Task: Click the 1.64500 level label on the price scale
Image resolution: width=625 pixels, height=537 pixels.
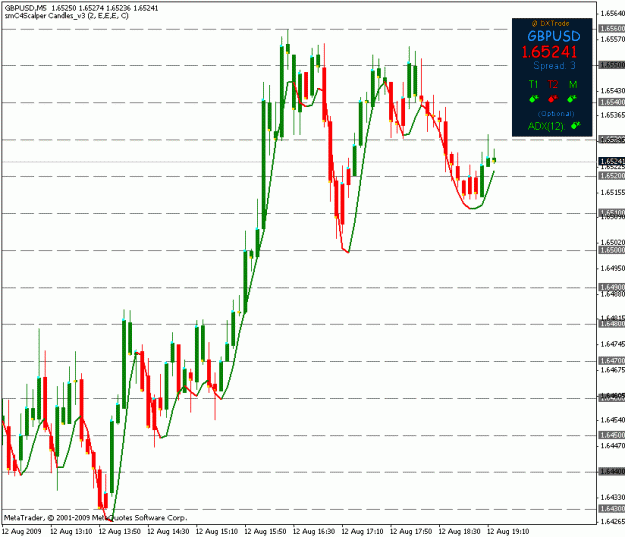Action: click(x=612, y=435)
